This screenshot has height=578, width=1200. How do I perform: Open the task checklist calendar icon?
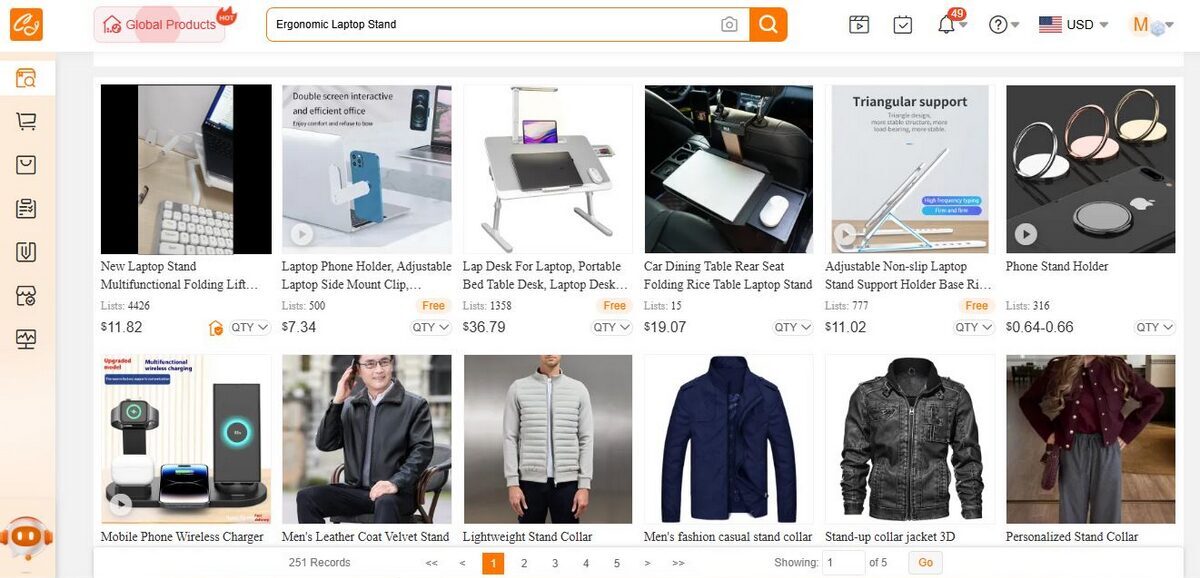[903, 25]
